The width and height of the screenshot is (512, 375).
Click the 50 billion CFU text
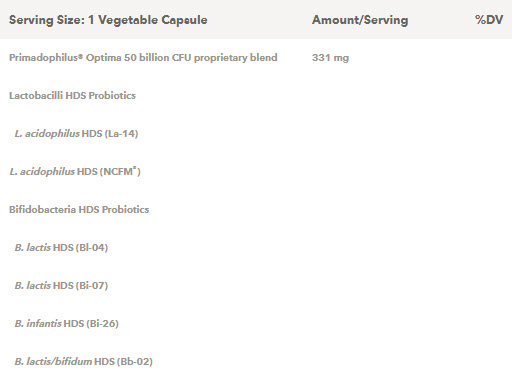(x=157, y=58)
